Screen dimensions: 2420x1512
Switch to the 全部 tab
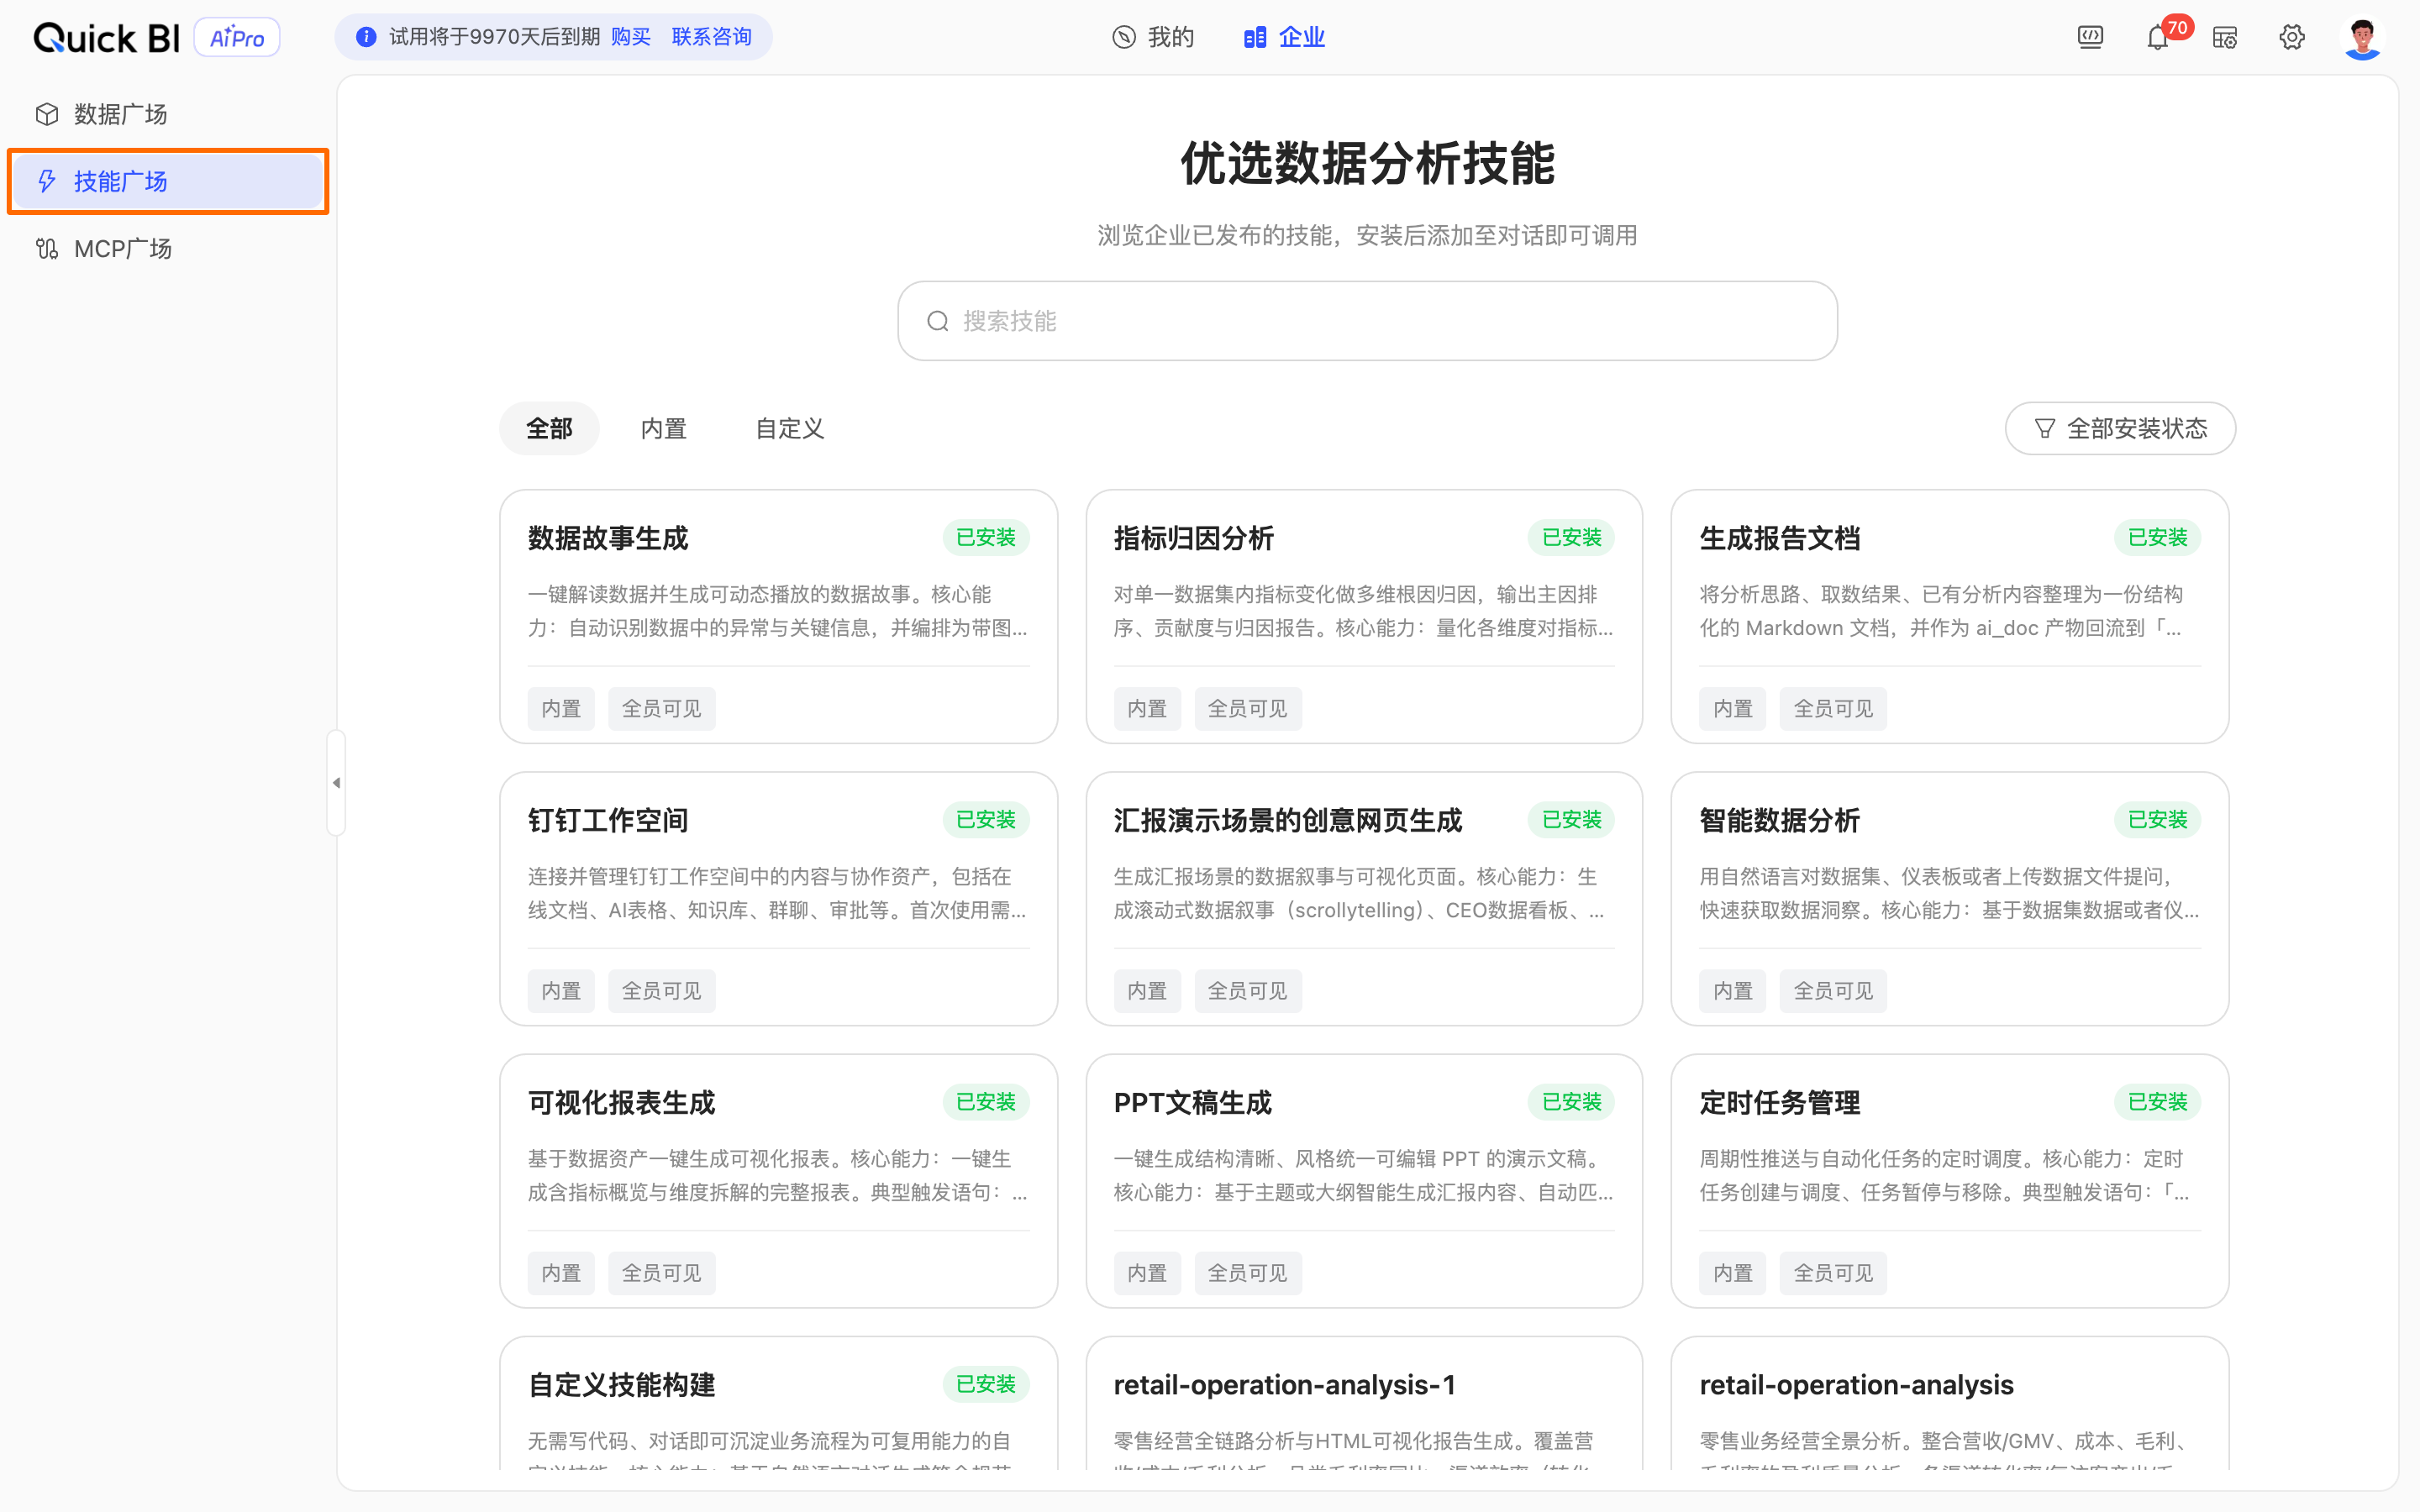pos(549,429)
